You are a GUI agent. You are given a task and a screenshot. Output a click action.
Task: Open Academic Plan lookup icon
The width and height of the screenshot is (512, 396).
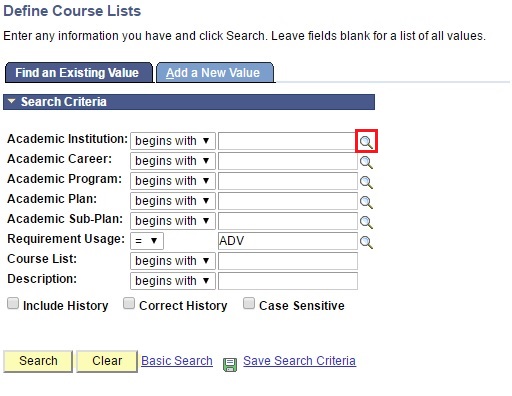[366, 202]
